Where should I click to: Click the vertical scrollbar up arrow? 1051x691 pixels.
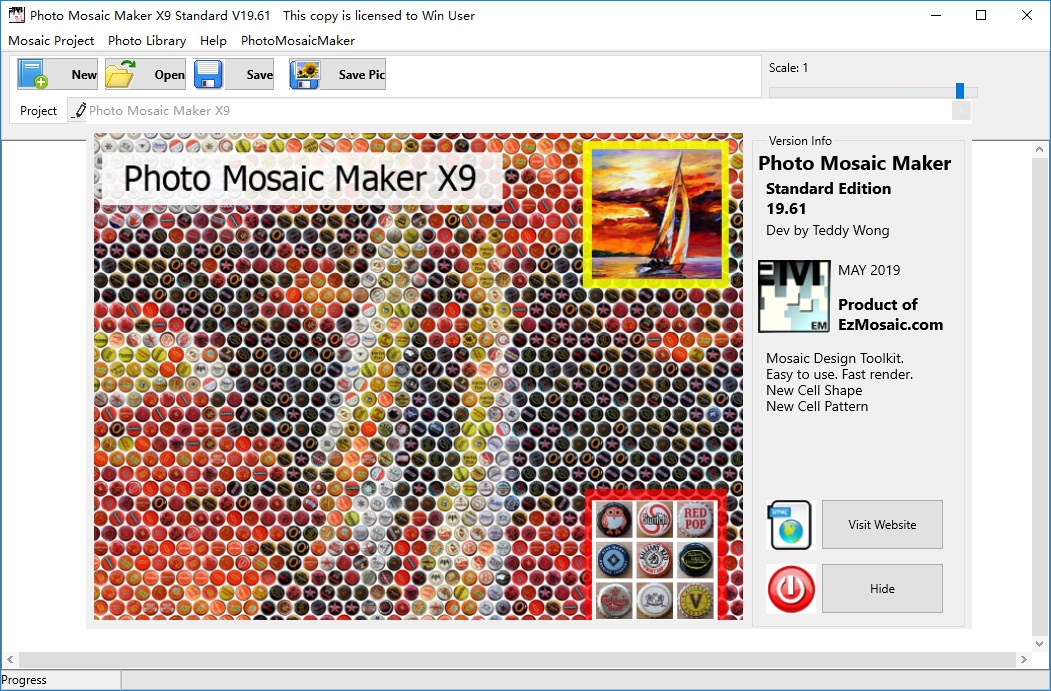tap(1040, 149)
